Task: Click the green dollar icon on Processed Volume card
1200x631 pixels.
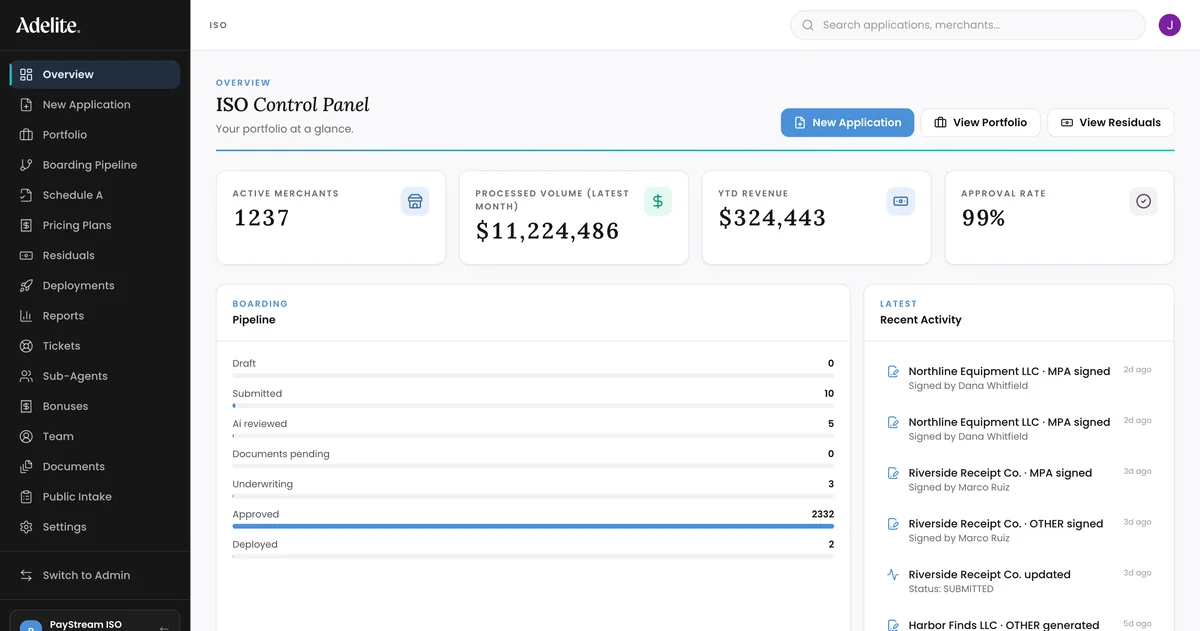Action: pyautogui.click(x=658, y=201)
